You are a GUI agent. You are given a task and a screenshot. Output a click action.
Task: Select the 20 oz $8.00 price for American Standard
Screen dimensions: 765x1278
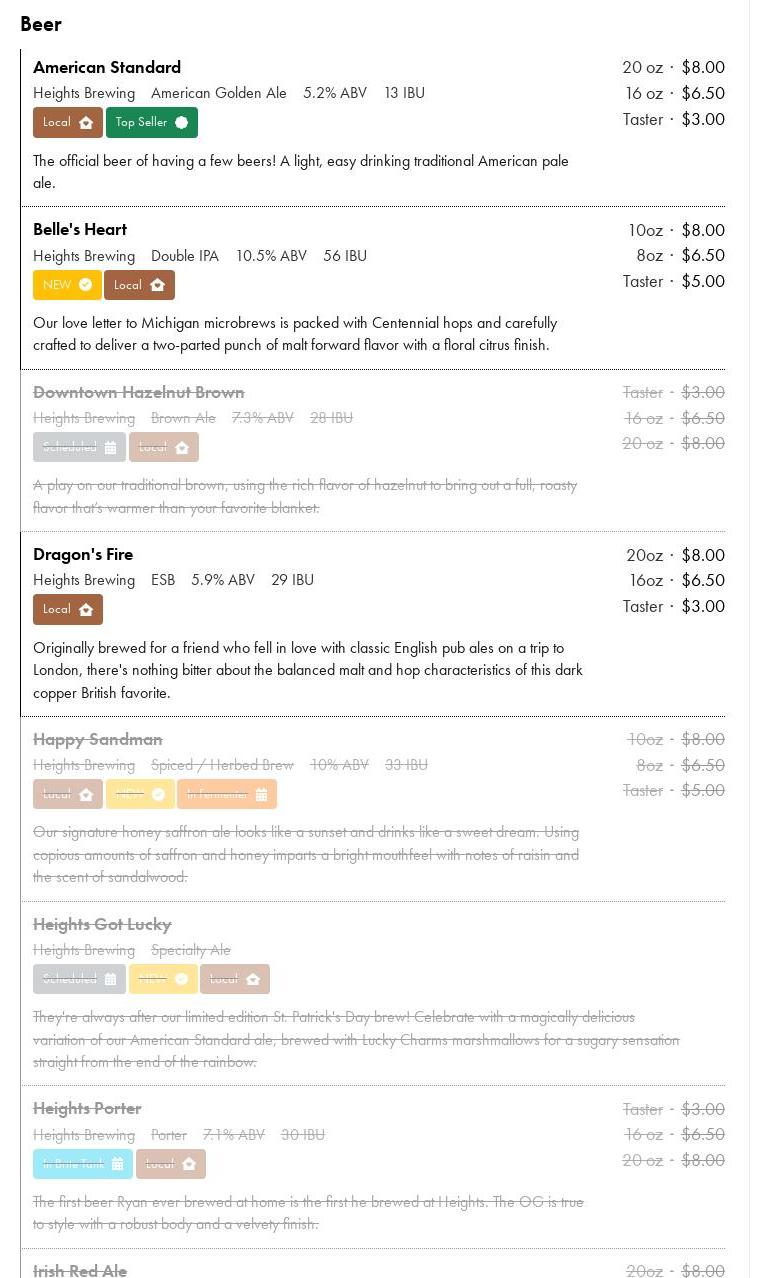point(673,67)
